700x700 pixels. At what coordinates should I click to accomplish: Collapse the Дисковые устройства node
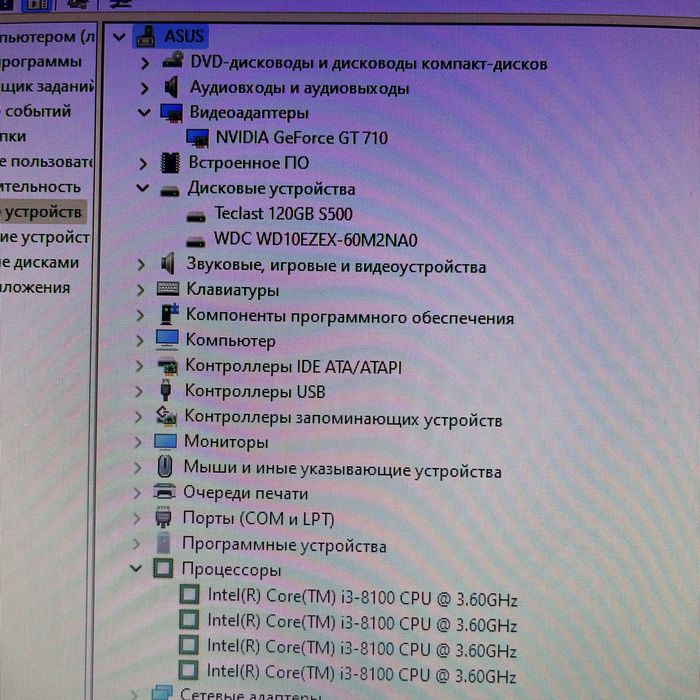142,188
